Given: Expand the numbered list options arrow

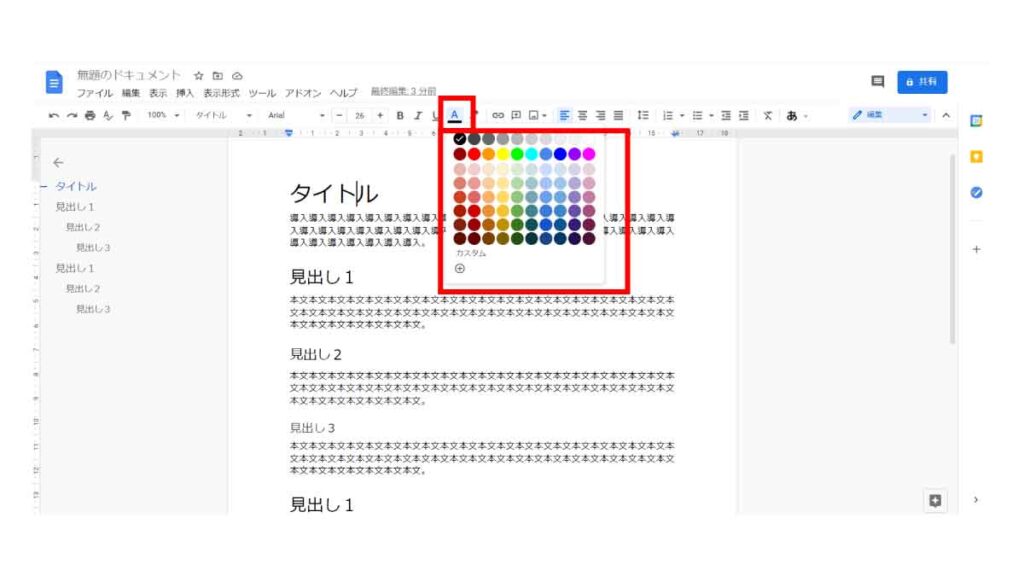Looking at the screenshot, I should [682, 116].
